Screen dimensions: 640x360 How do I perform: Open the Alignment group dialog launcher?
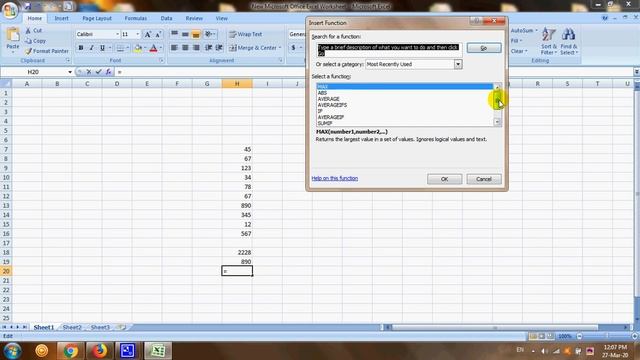280,60
